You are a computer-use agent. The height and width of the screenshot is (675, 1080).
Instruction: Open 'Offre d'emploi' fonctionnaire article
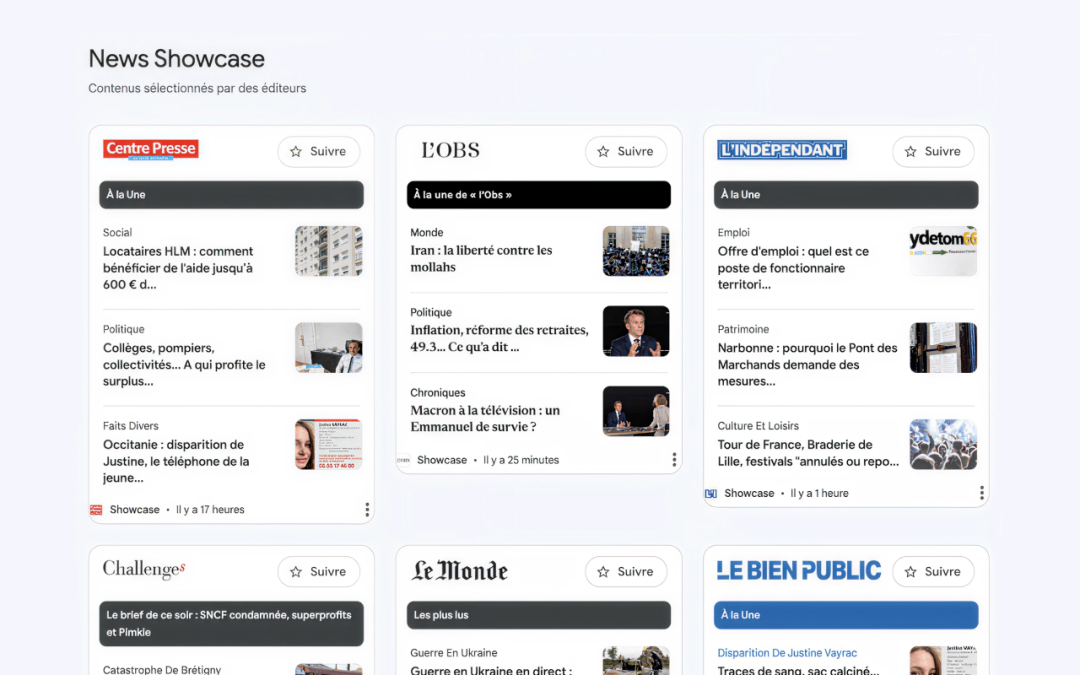click(x=793, y=268)
